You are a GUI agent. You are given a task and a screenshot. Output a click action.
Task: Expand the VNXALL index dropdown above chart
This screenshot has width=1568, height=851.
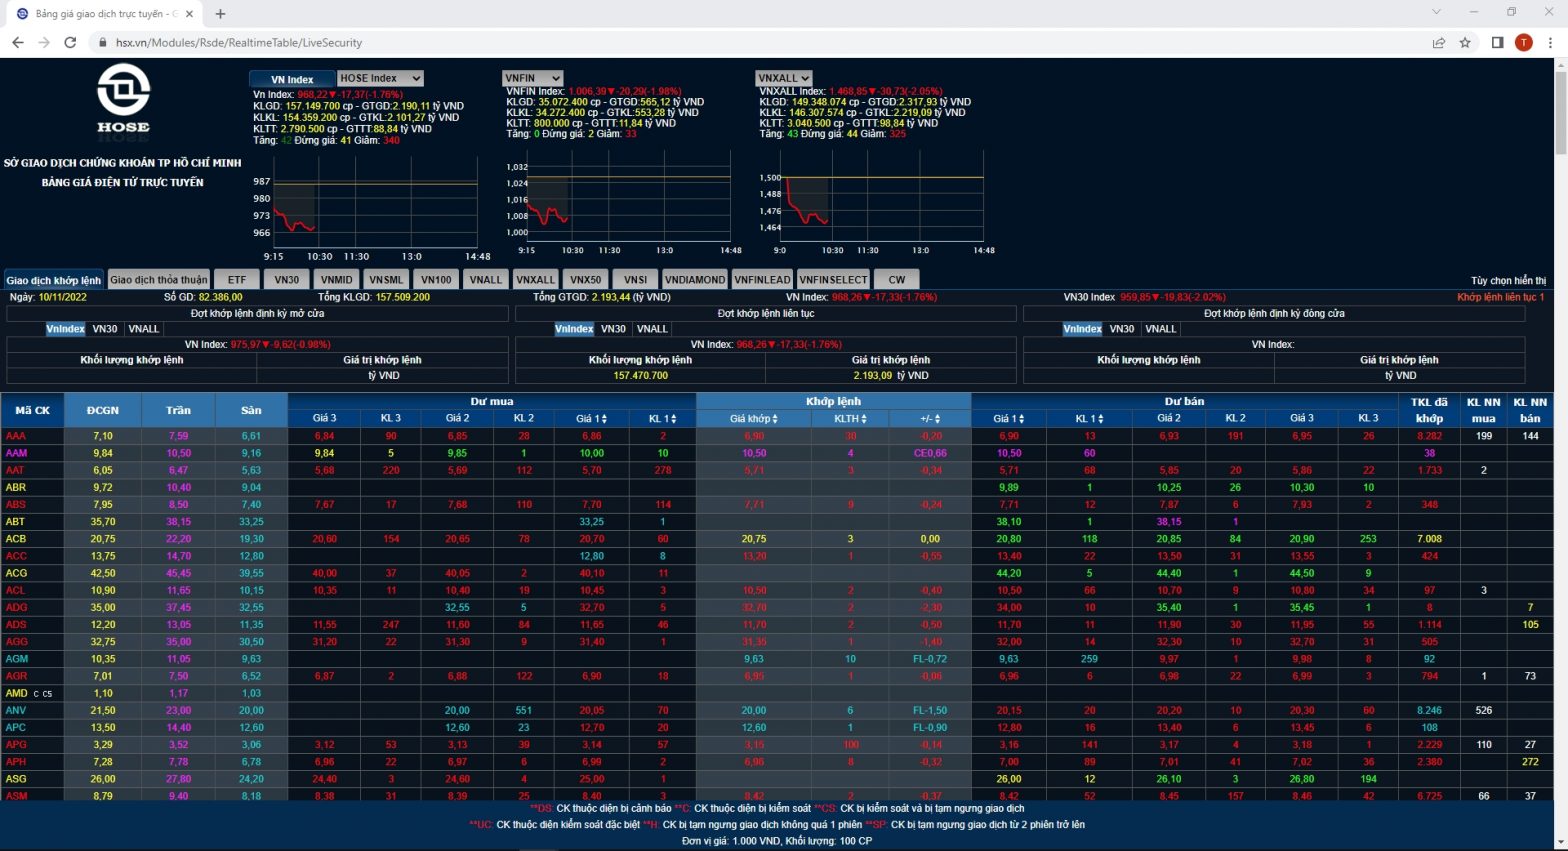[x=784, y=78]
